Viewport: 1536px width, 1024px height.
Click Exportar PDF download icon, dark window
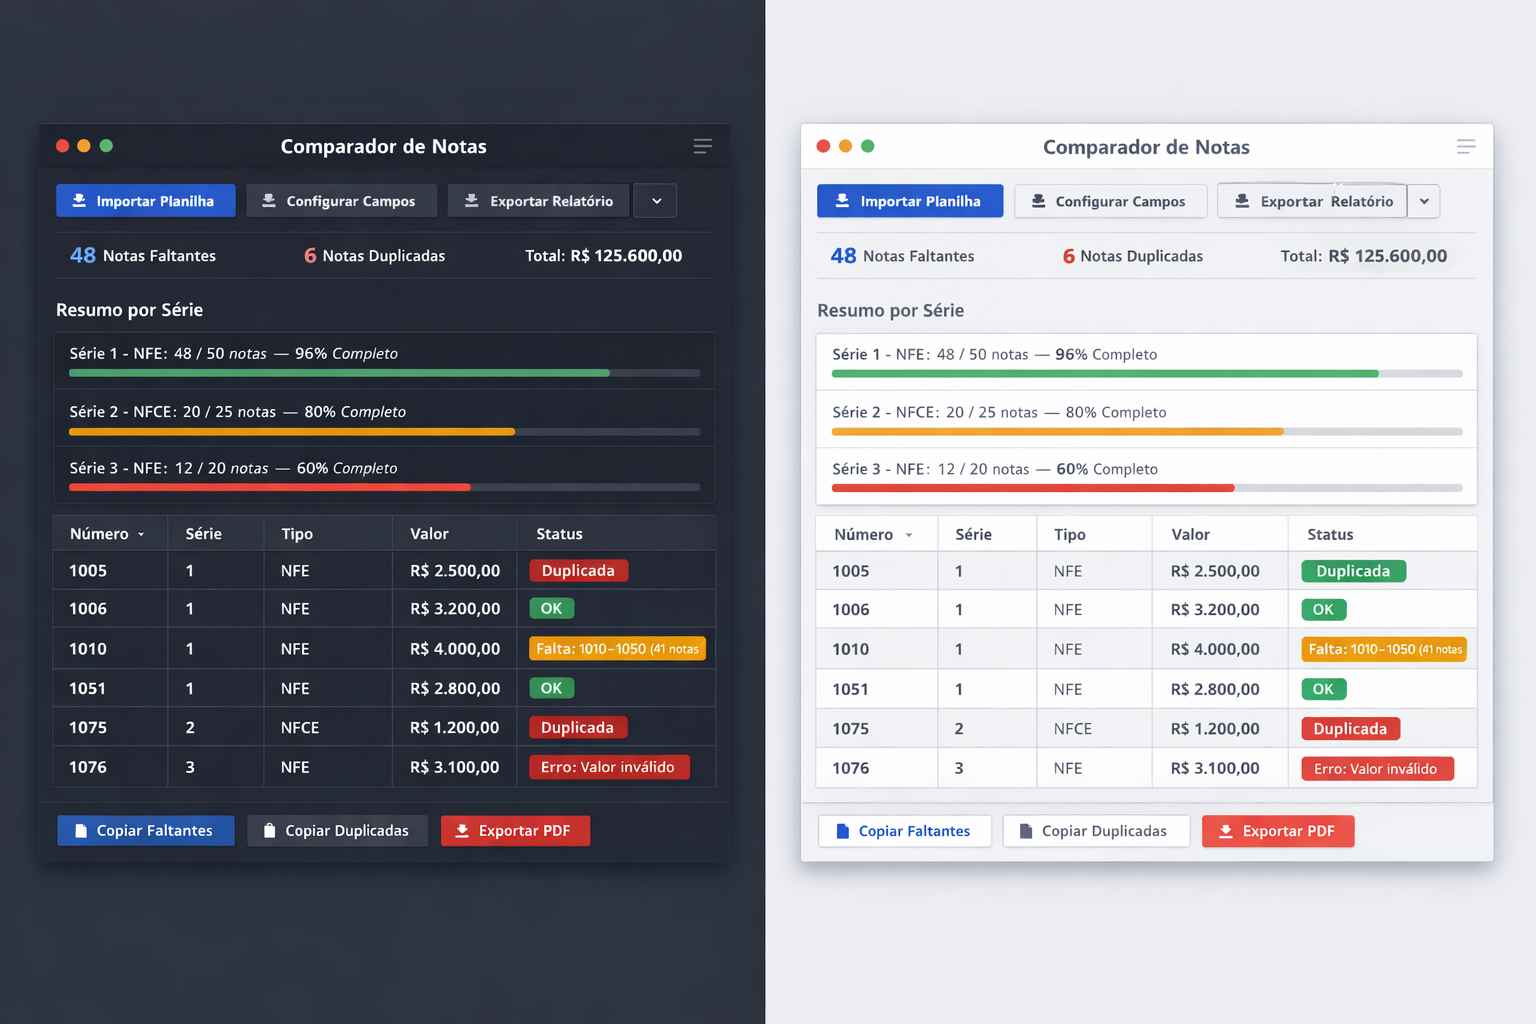coord(462,831)
